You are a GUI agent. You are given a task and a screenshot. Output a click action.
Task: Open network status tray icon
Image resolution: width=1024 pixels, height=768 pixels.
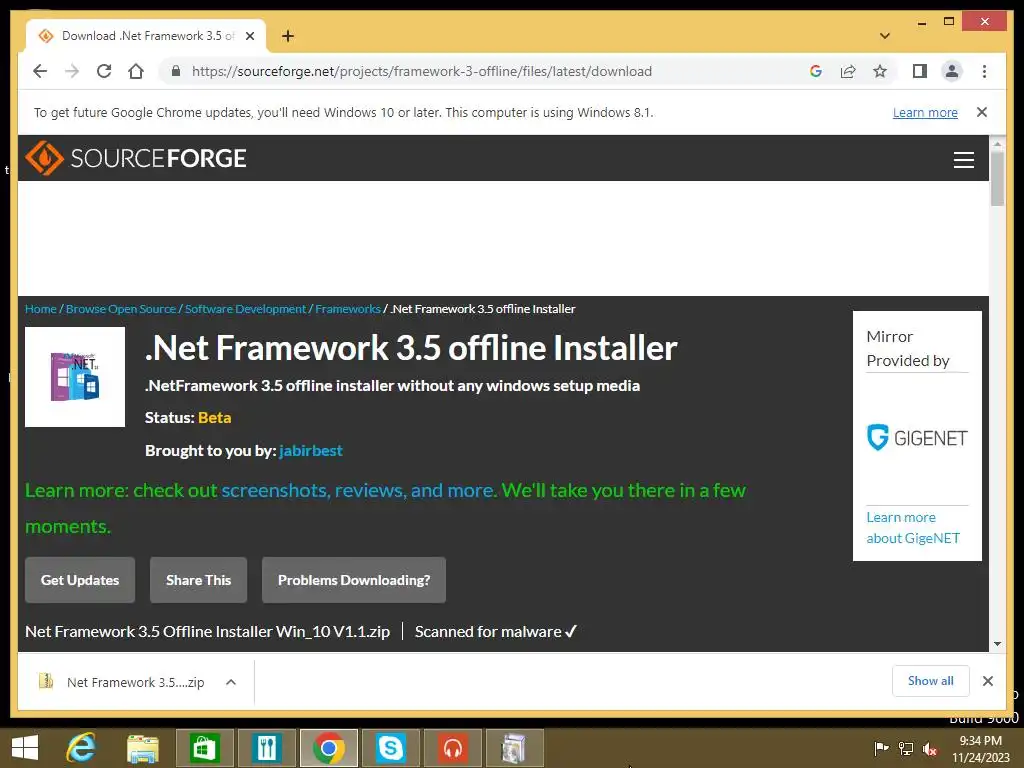tap(906, 748)
